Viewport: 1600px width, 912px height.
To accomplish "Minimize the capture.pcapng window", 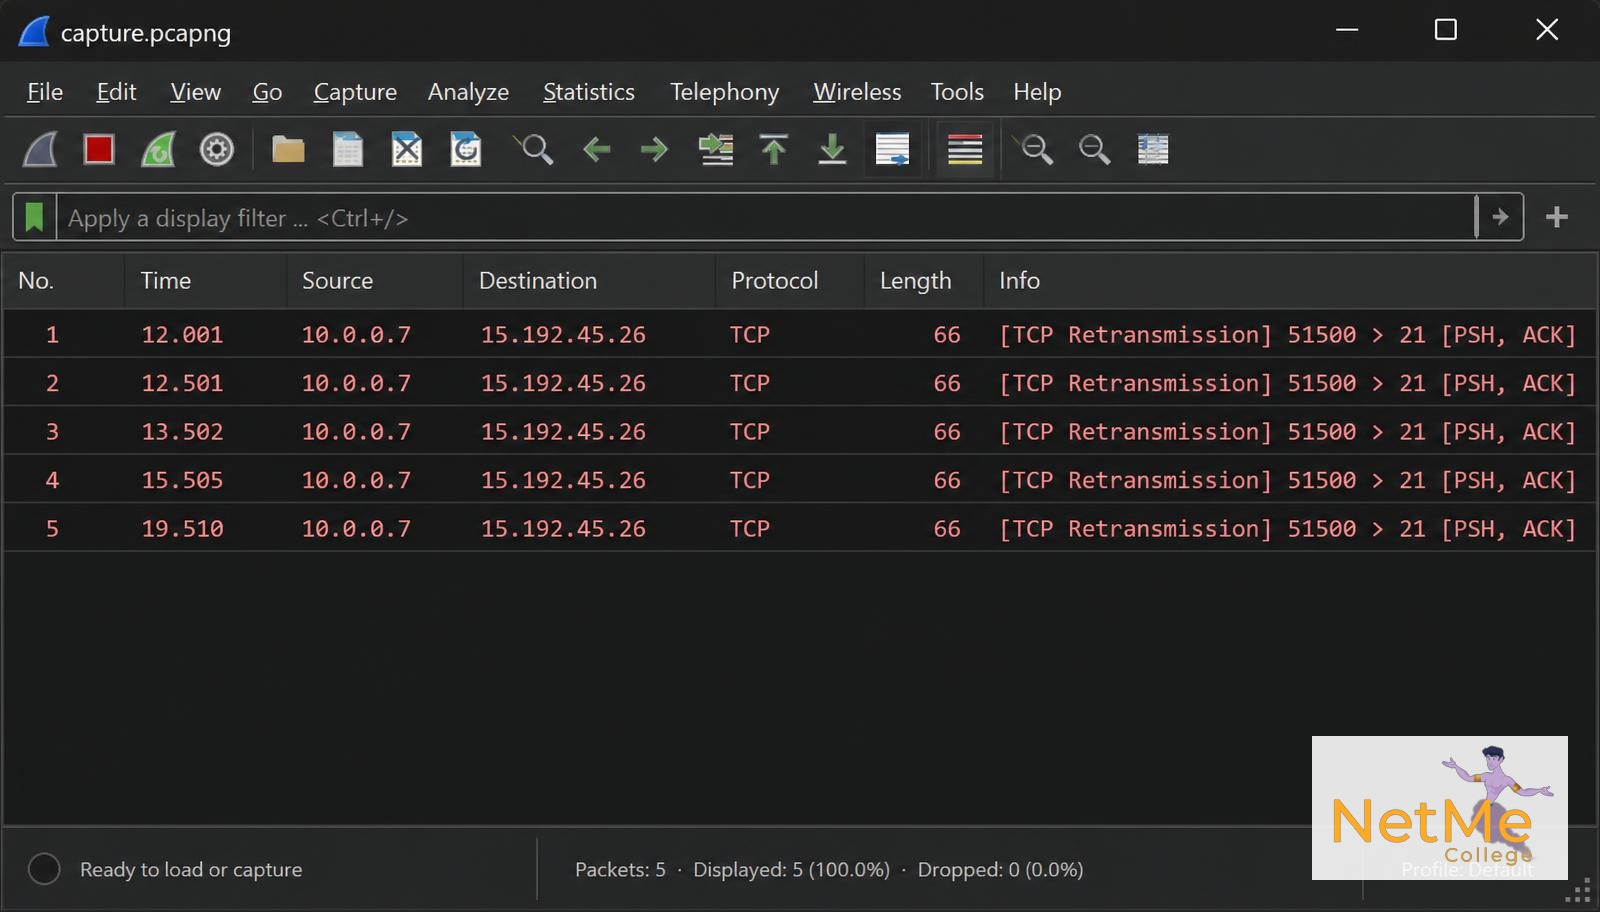I will (1347, 30).
